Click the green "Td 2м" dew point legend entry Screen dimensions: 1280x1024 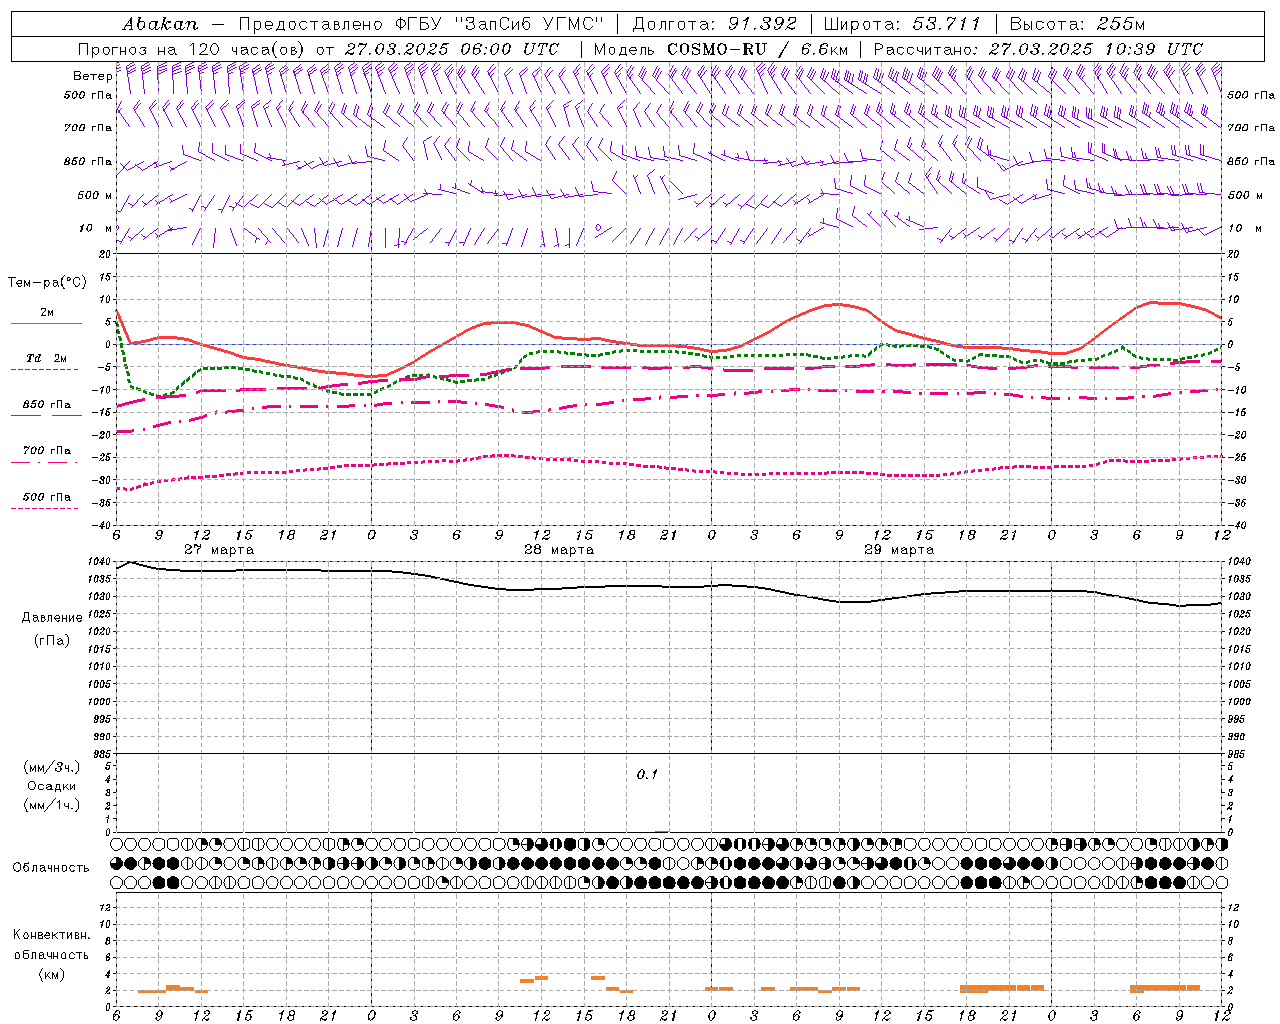(x=47, y=358)
